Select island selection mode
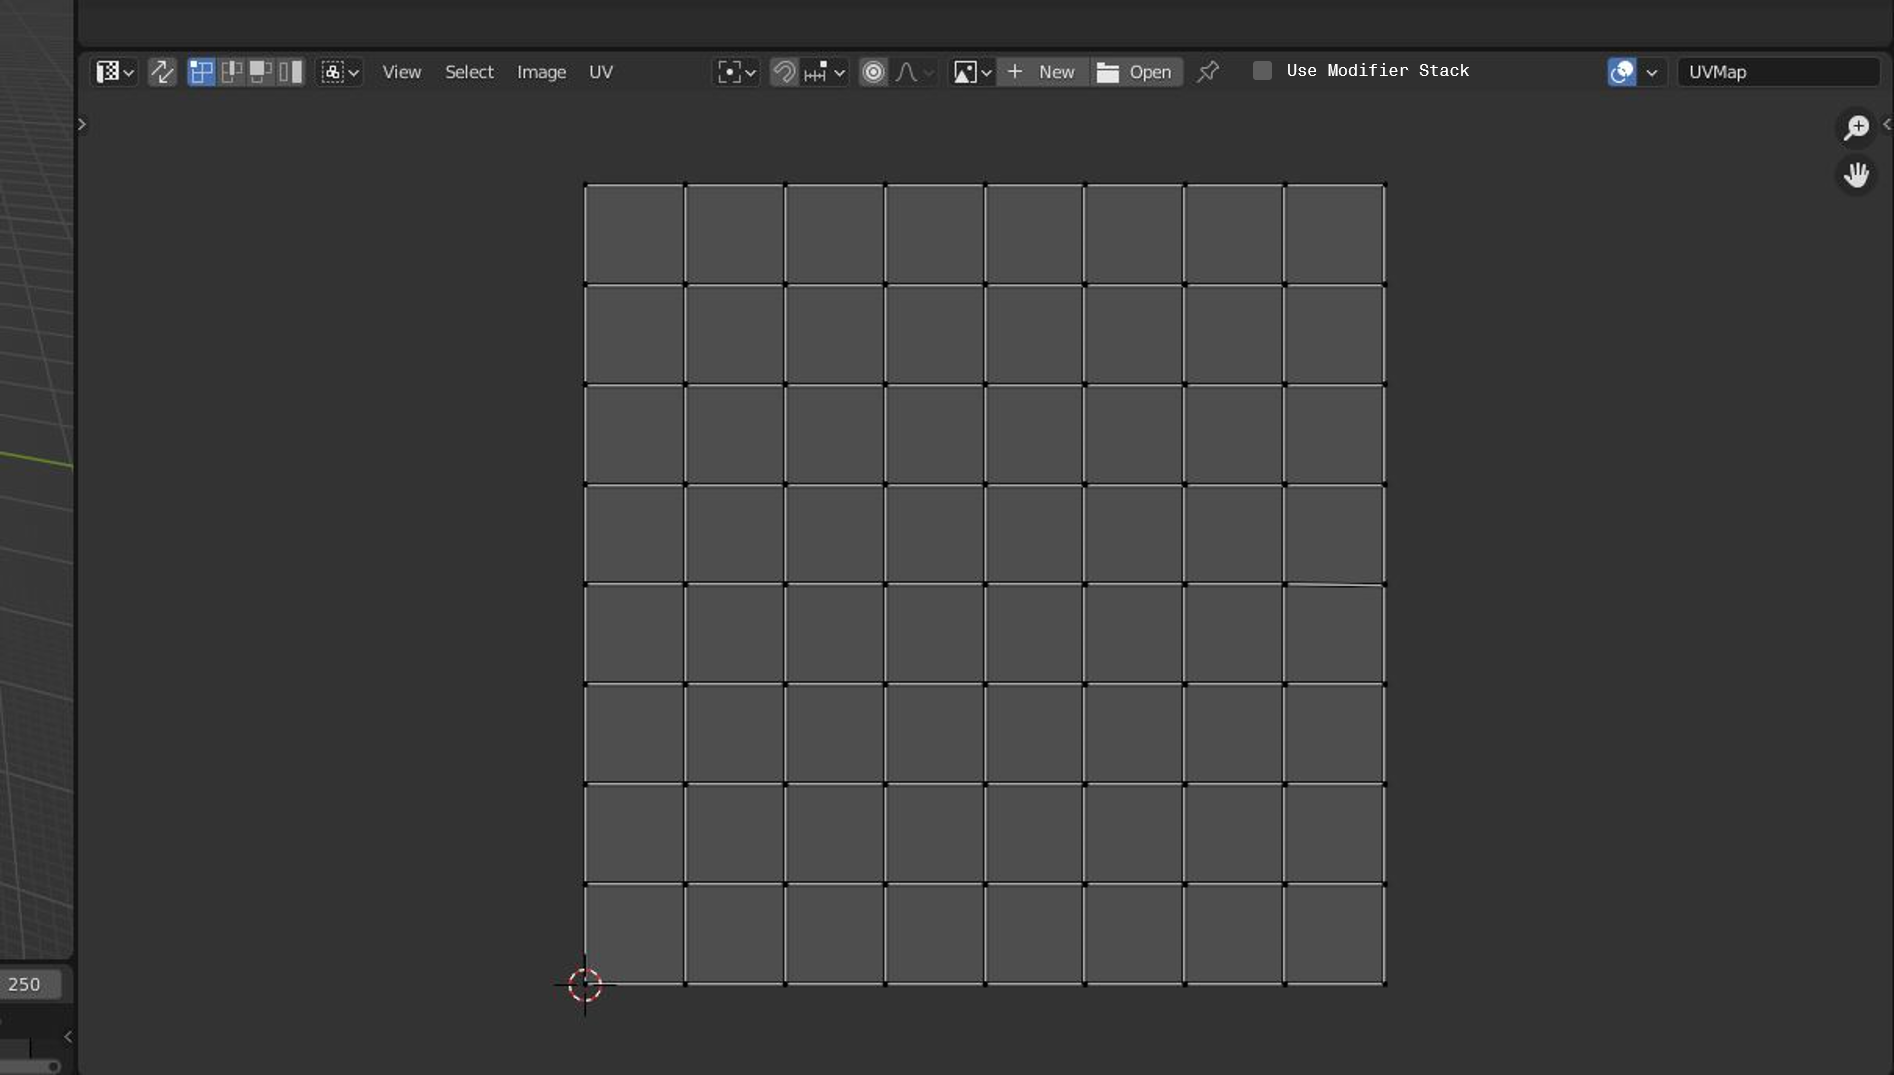The image size is (1894, 1075). coord(291,72)
